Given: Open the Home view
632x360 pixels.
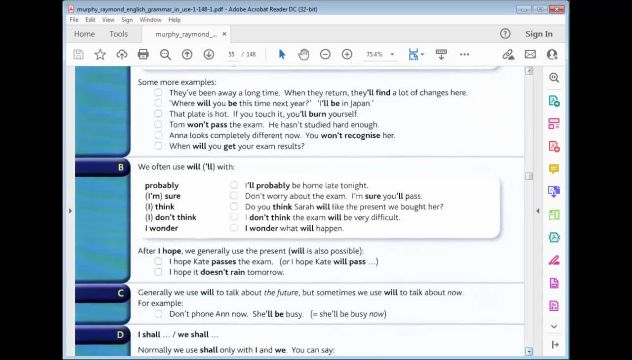Looking at the screenshot, I should 84,34.
